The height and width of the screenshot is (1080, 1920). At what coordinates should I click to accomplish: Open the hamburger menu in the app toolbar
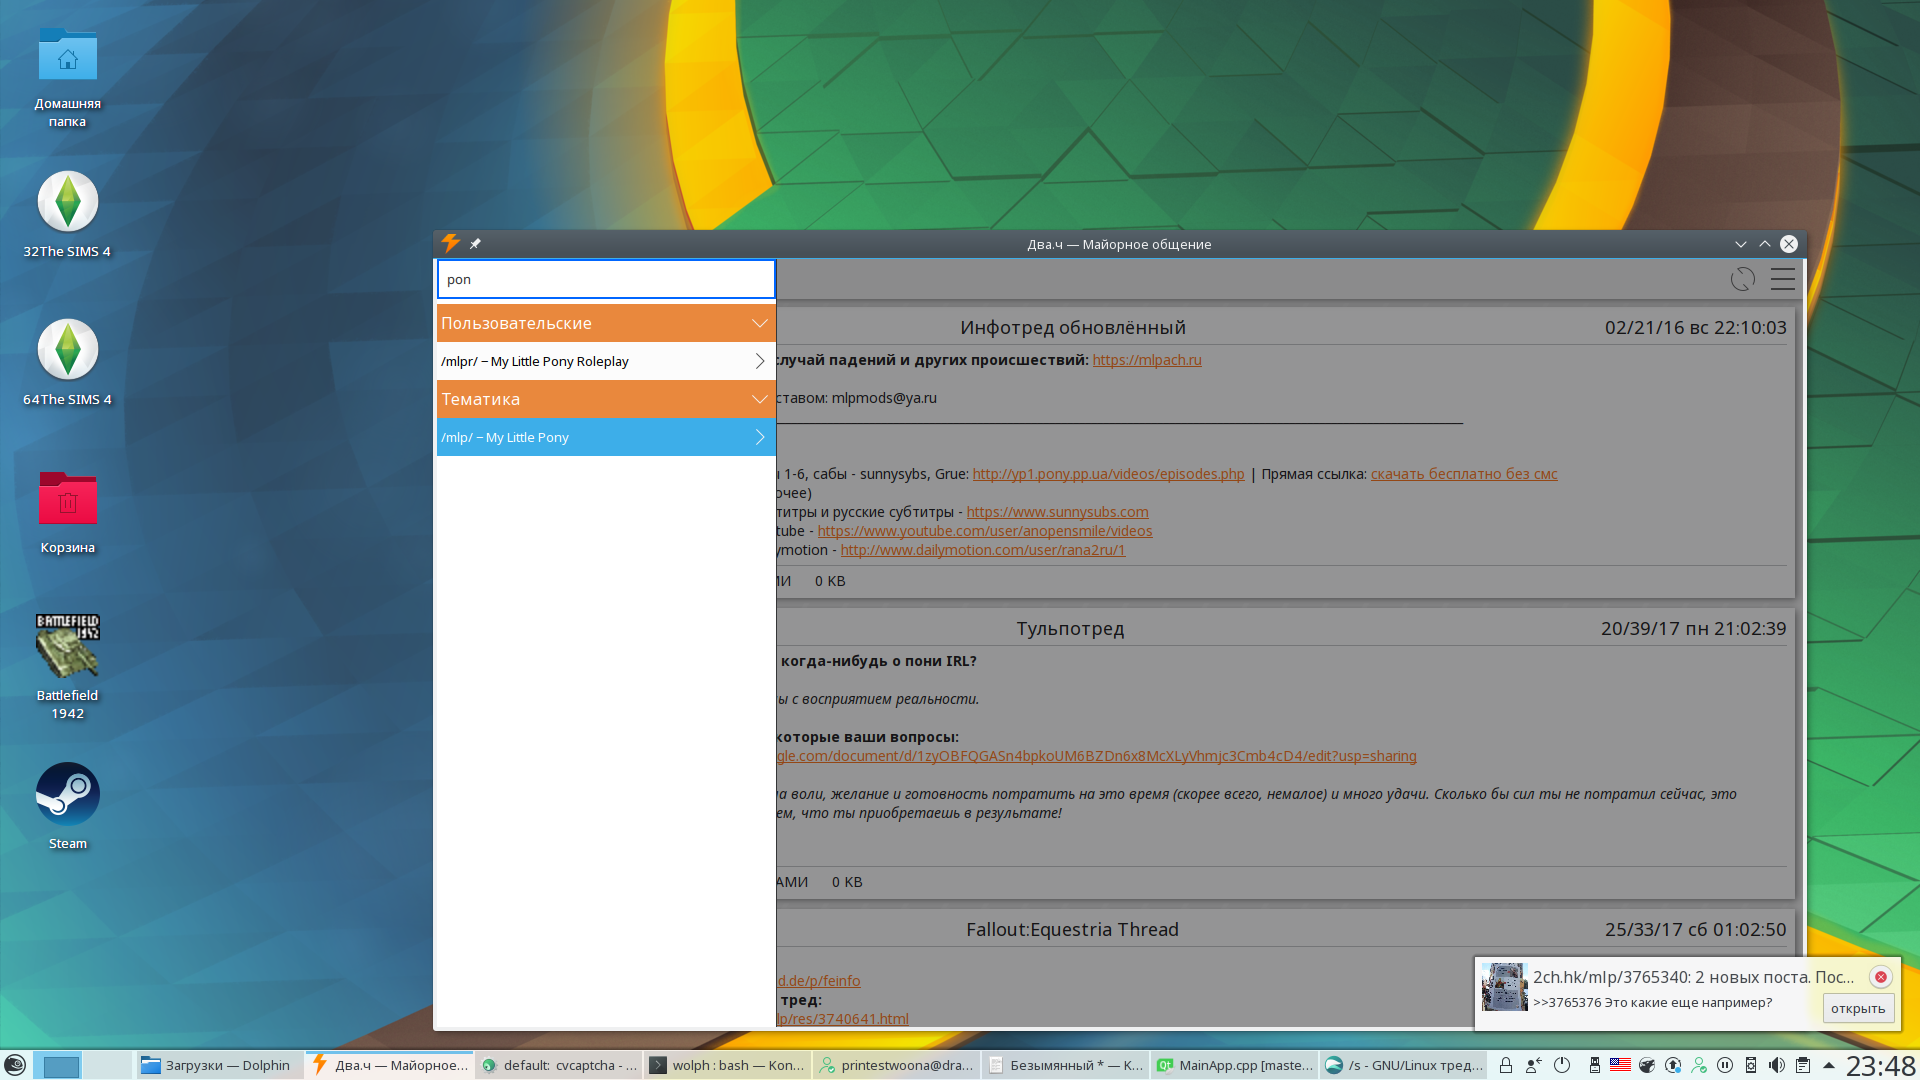pyautogui.click(x=1783, y=279)
